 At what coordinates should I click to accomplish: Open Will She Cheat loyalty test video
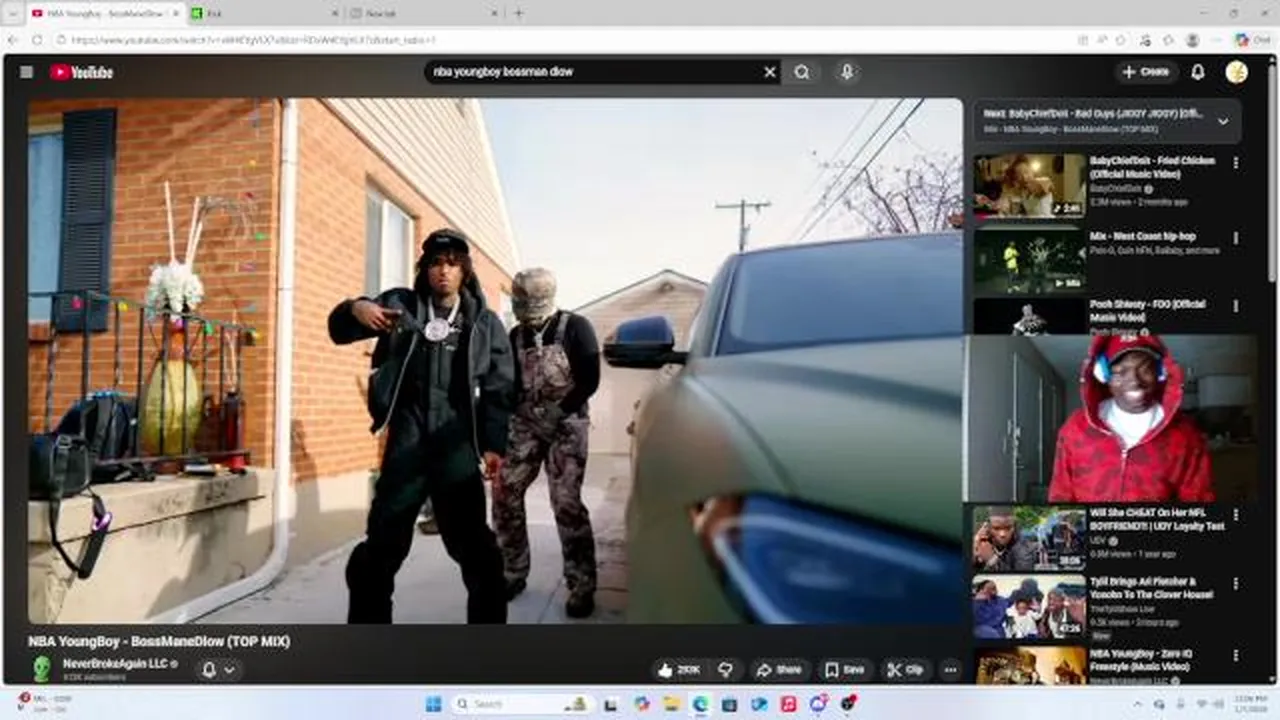tap(1157, 520)
